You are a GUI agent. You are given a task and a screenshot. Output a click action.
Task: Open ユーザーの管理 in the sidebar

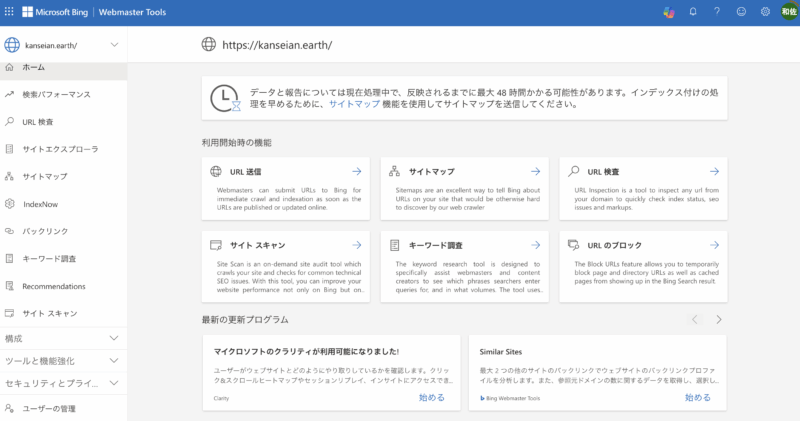pyautogui.click(x=63, y=409)
